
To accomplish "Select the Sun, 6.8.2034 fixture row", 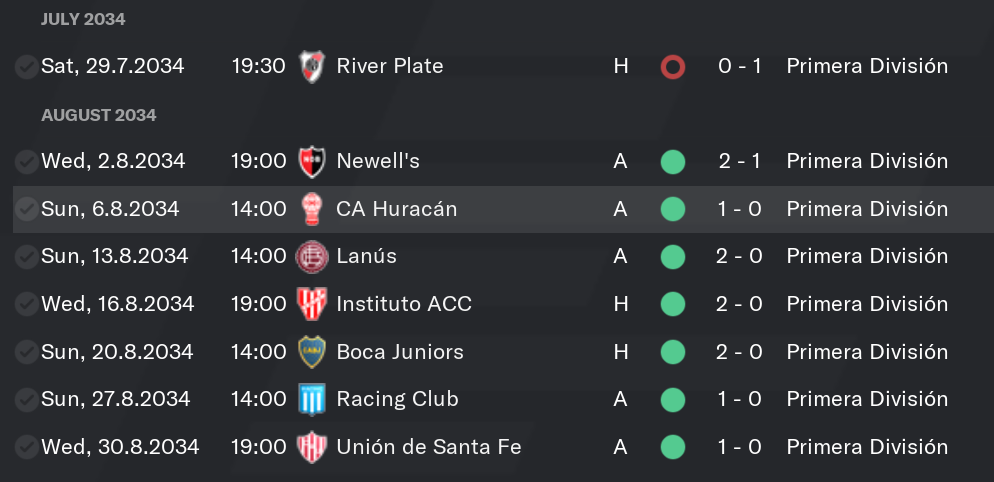I will tap(503, 209).
